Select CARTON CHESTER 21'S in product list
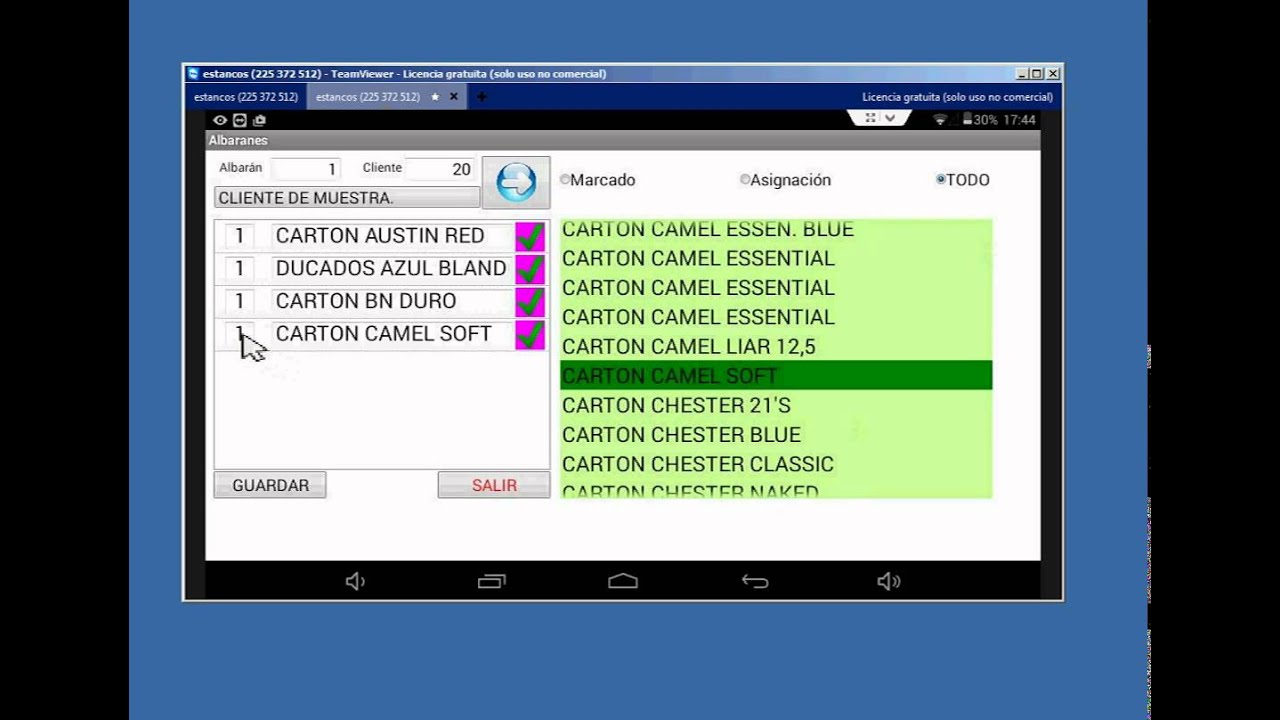This screenshot has width=1280, height=720. pos(776,405)
